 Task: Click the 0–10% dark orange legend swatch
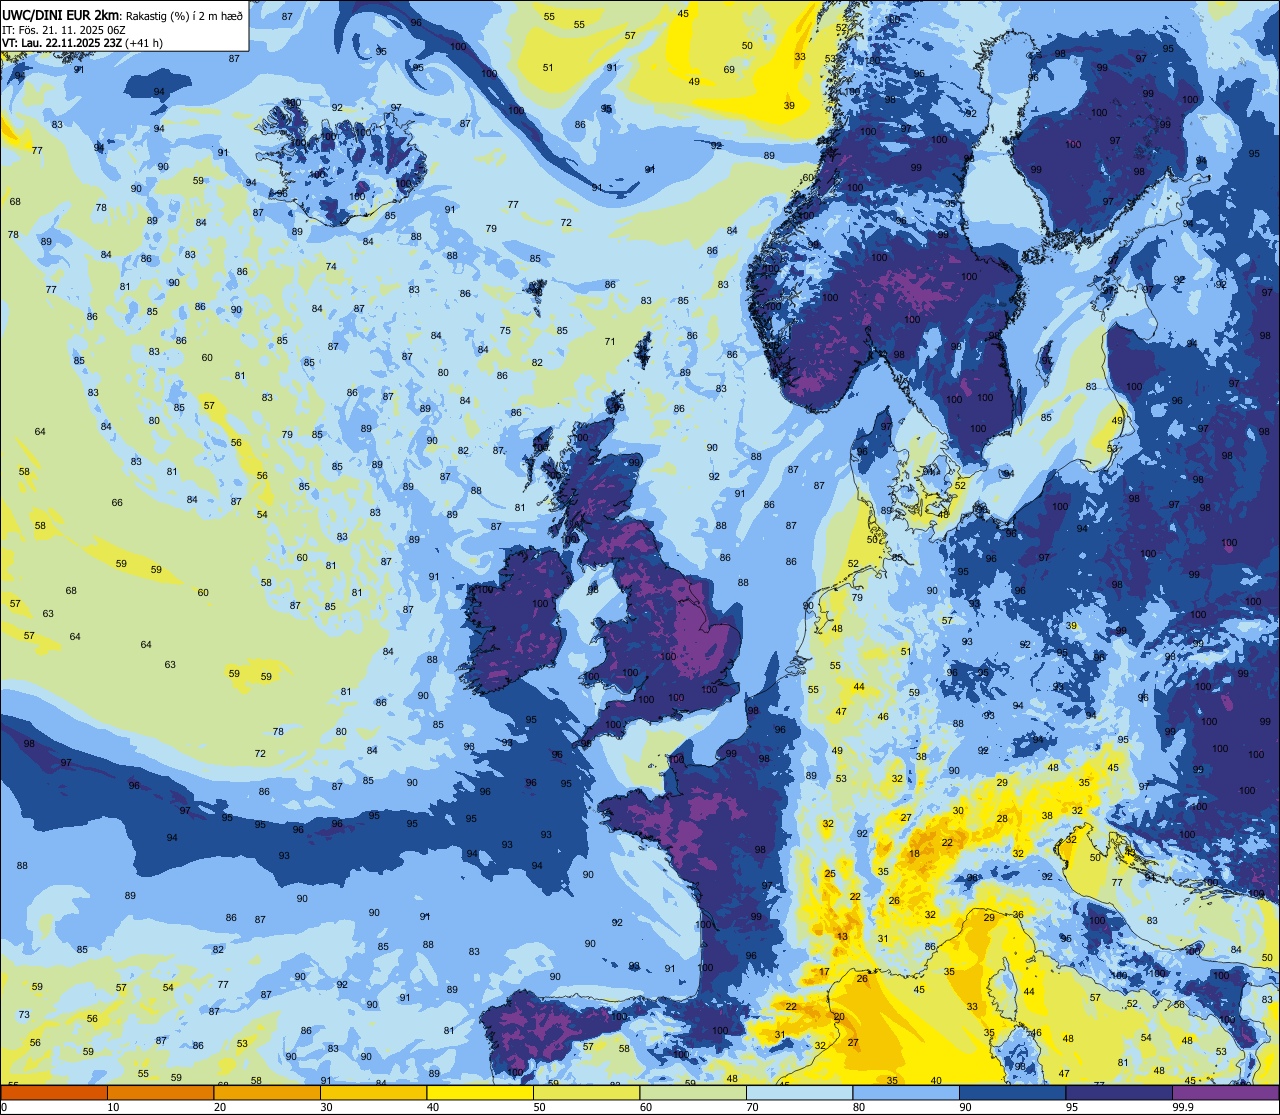54,1092
